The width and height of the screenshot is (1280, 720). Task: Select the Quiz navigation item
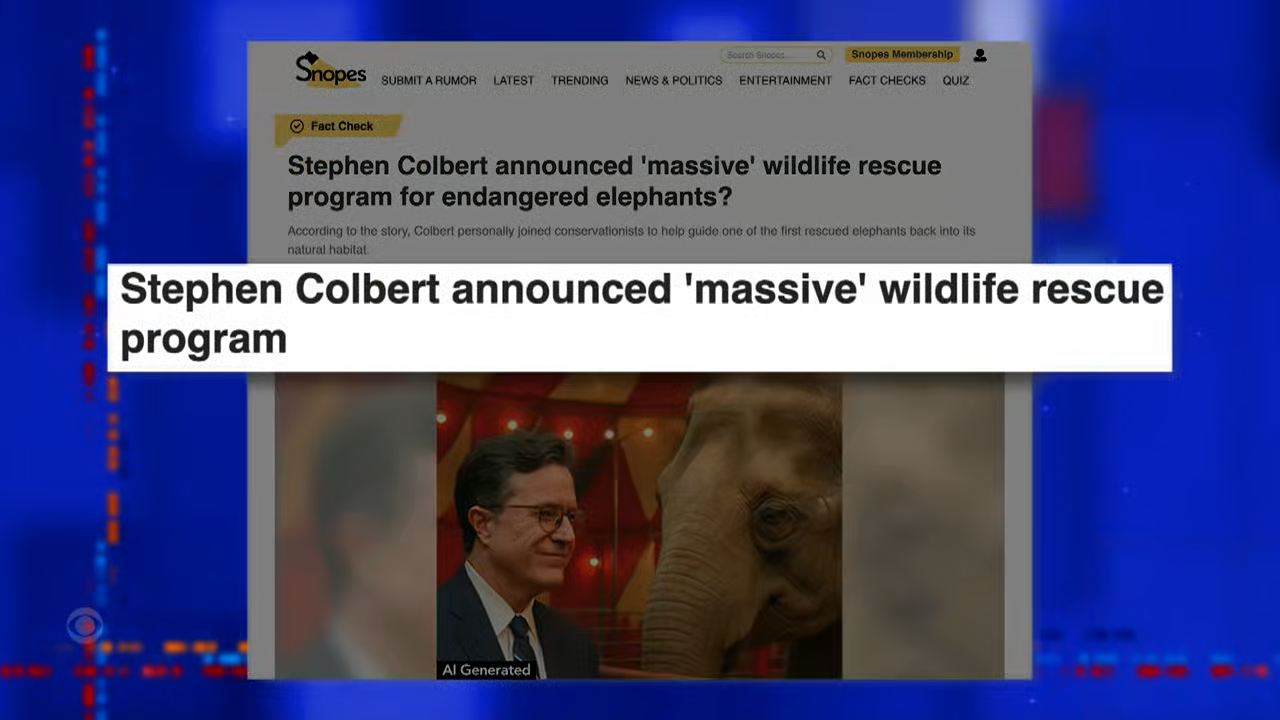955,81
